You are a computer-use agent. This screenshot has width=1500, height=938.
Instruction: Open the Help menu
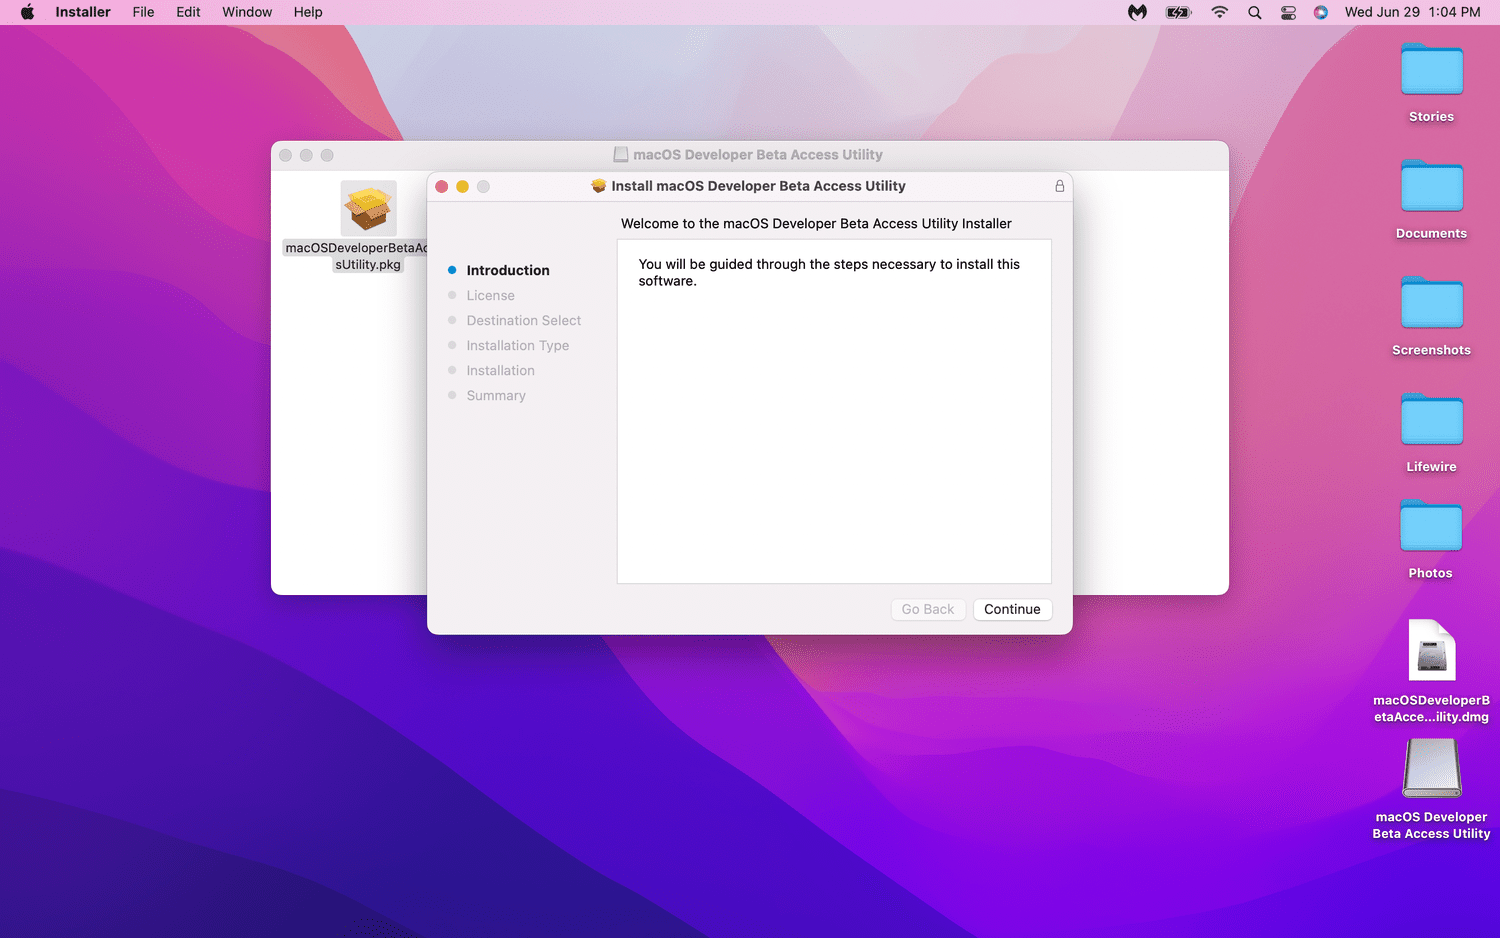[308, 12]
